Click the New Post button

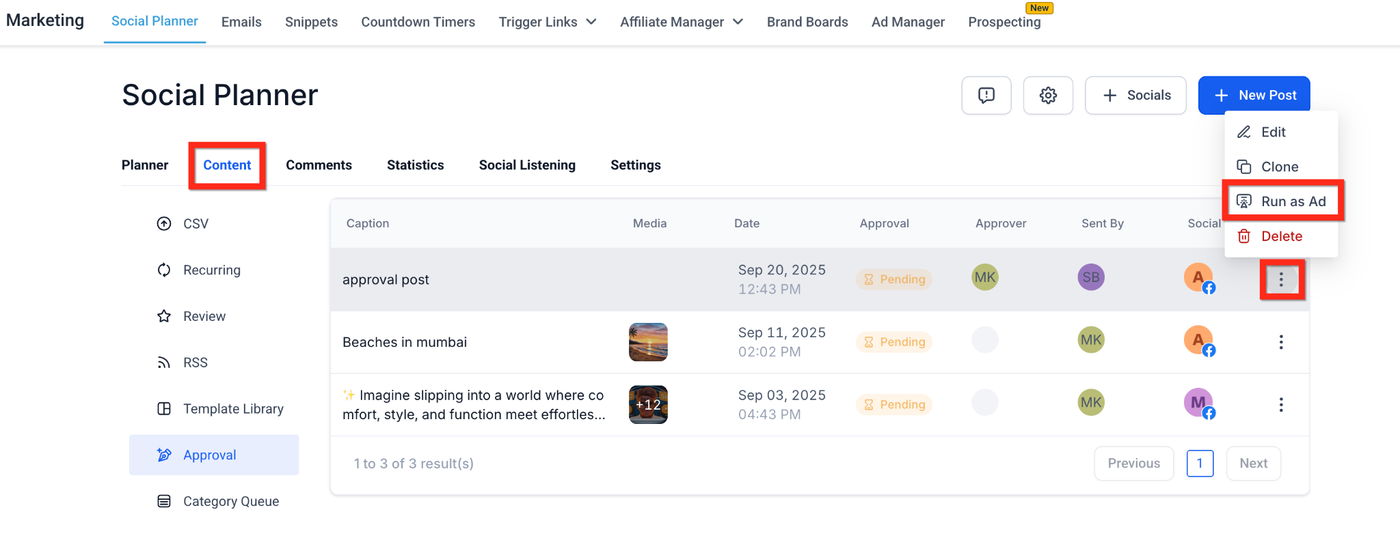[x=1254, y=95]
